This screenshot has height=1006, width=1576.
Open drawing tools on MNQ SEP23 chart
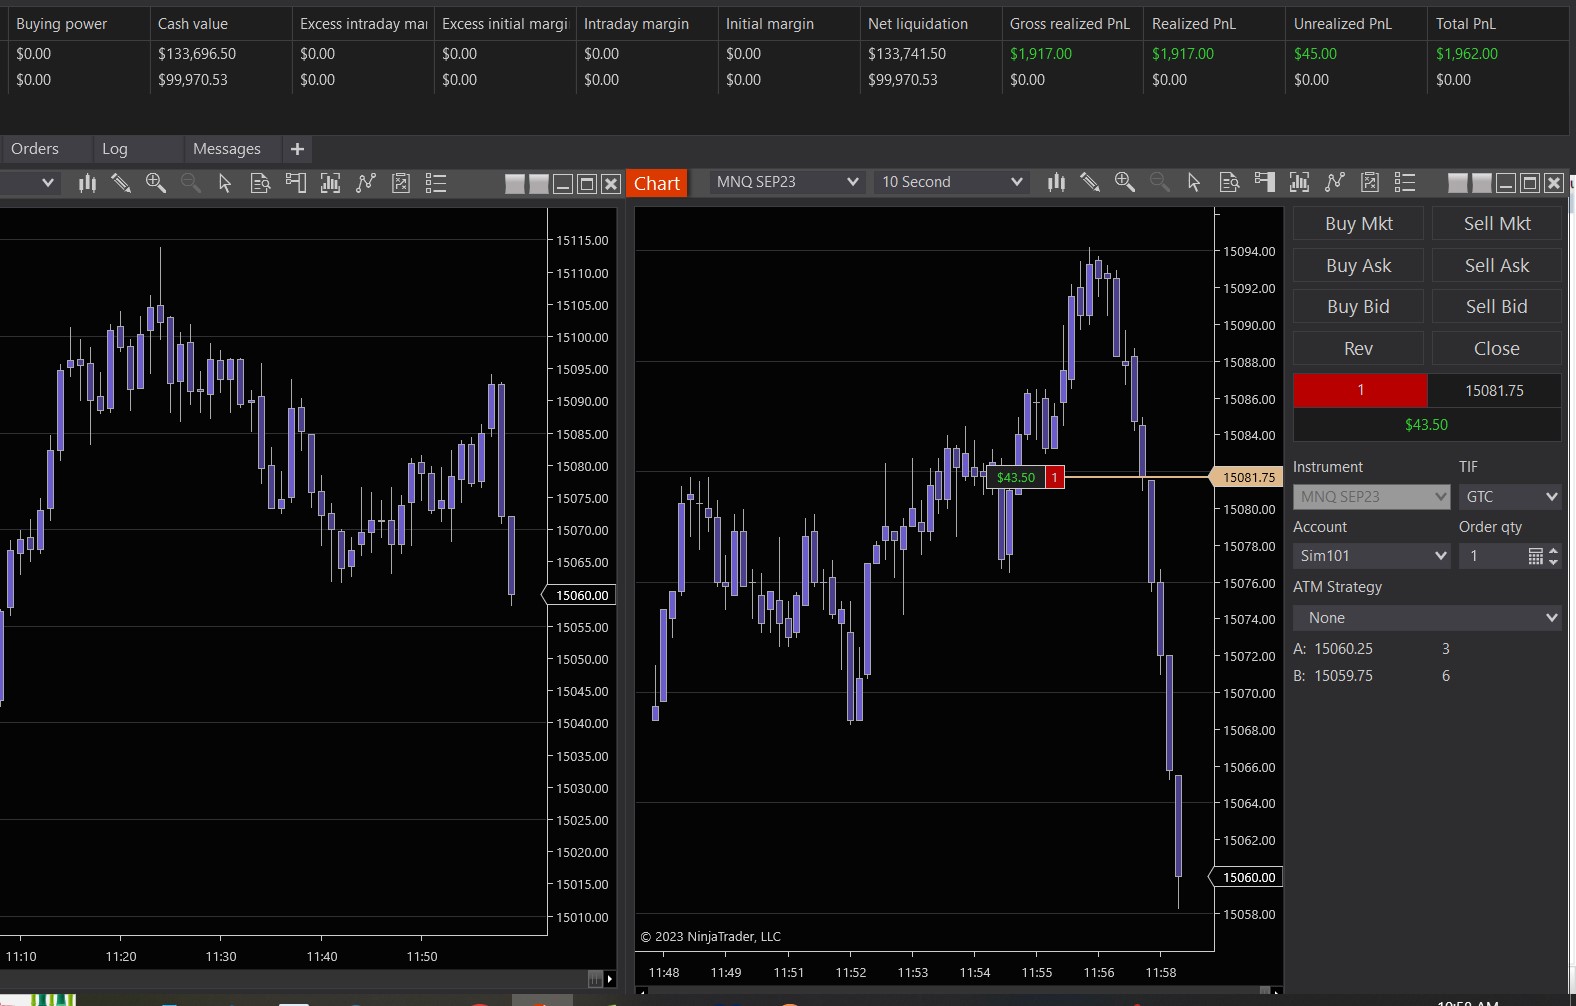1090,182
